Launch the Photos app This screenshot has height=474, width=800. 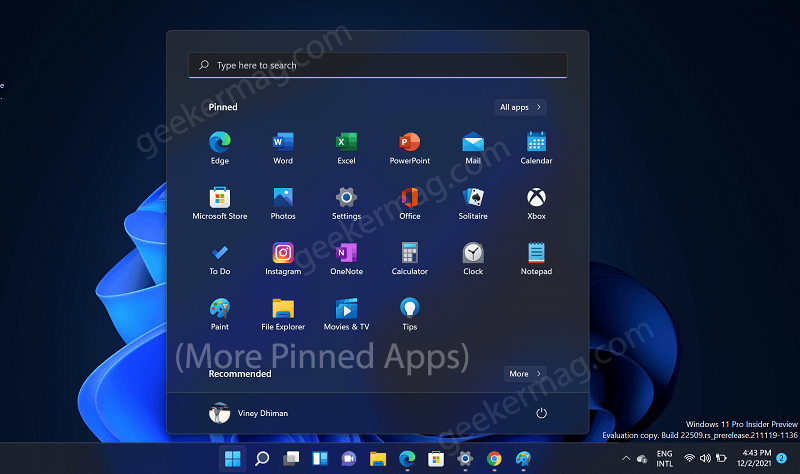coord(283,203)
